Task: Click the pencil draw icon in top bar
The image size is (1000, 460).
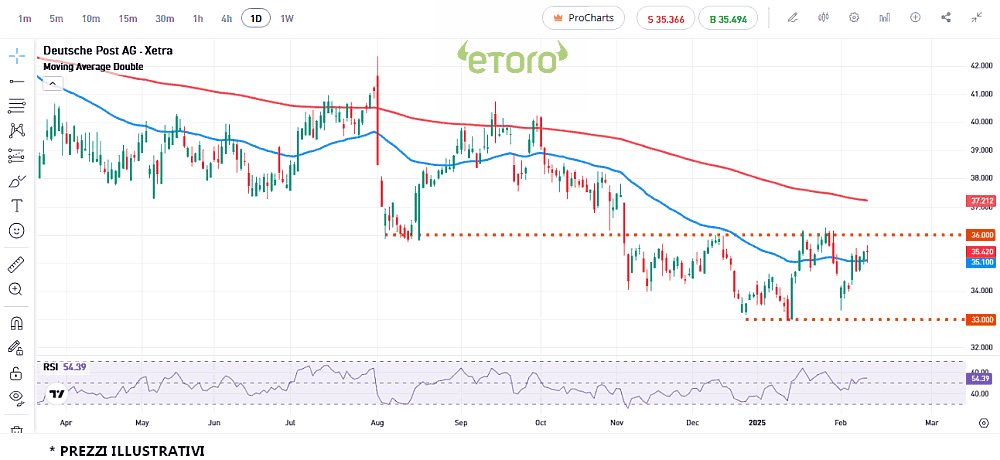Action: (x=792, y=18)
